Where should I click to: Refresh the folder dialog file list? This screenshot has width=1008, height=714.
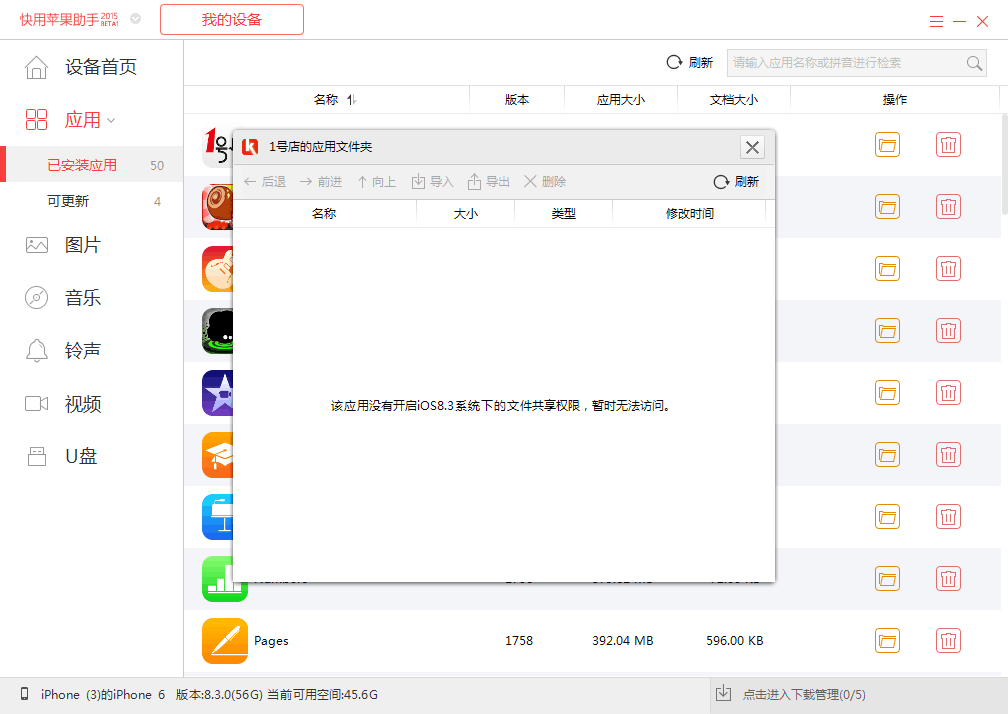point(736,182)
